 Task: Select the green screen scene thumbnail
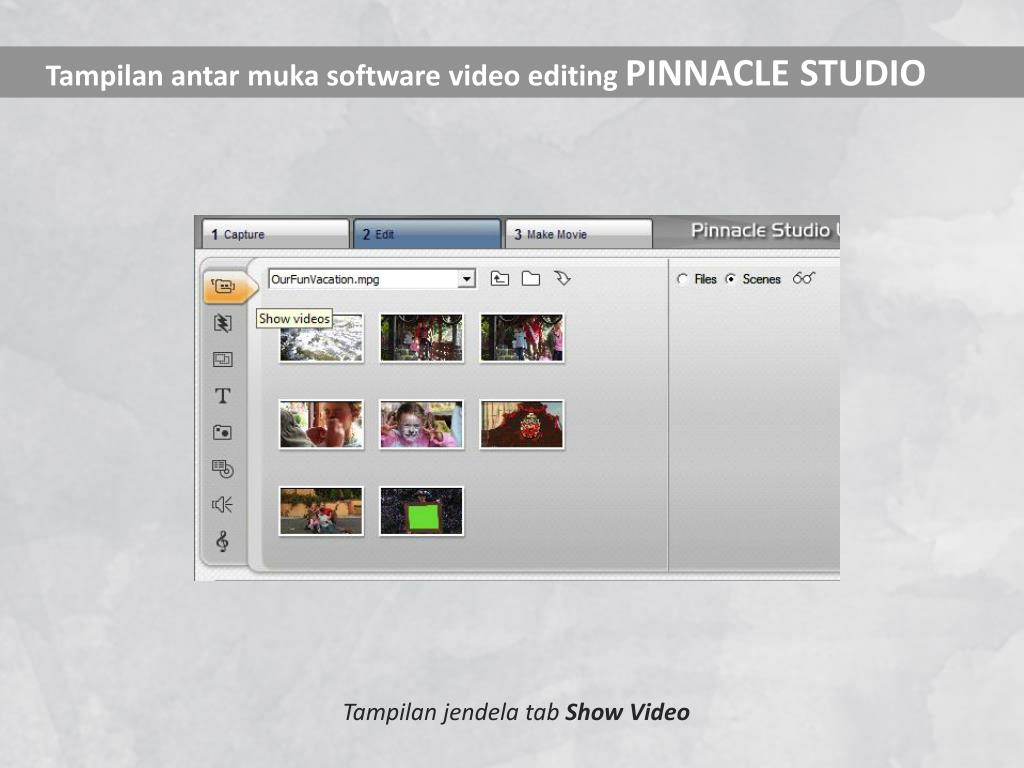421,511
